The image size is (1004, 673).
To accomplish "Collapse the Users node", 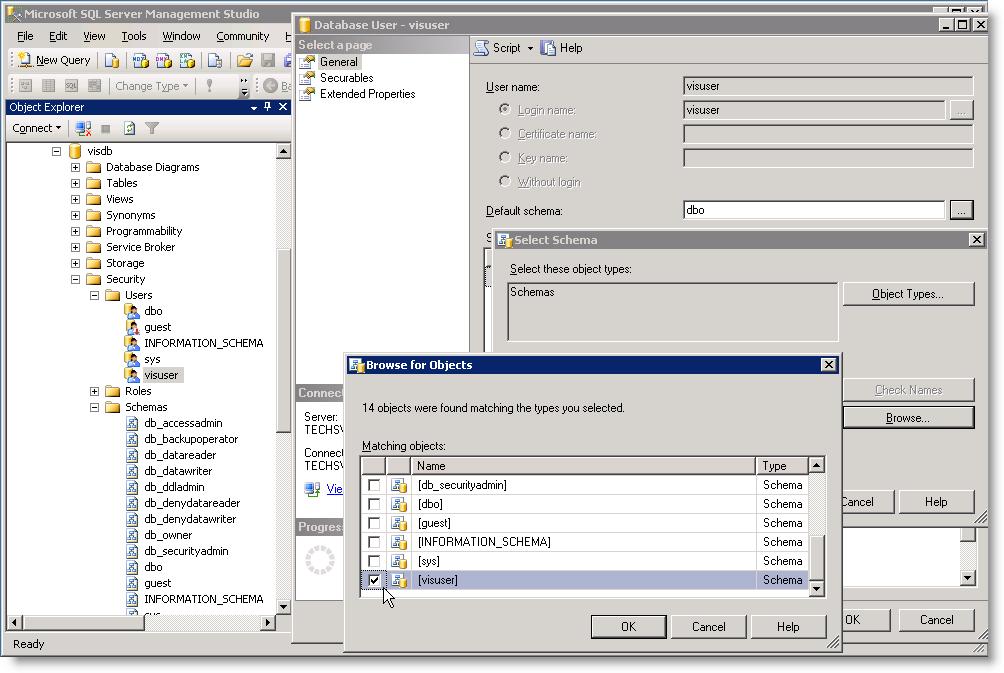I will (x=95, y=296).
